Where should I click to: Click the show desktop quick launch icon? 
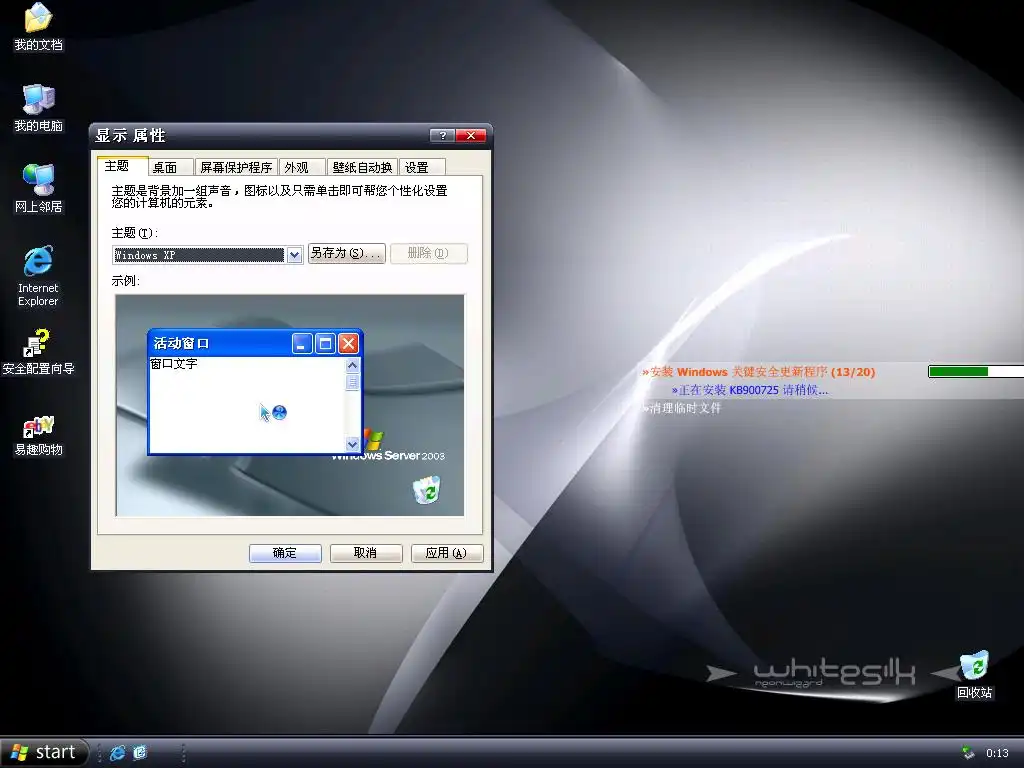point(140,753)
